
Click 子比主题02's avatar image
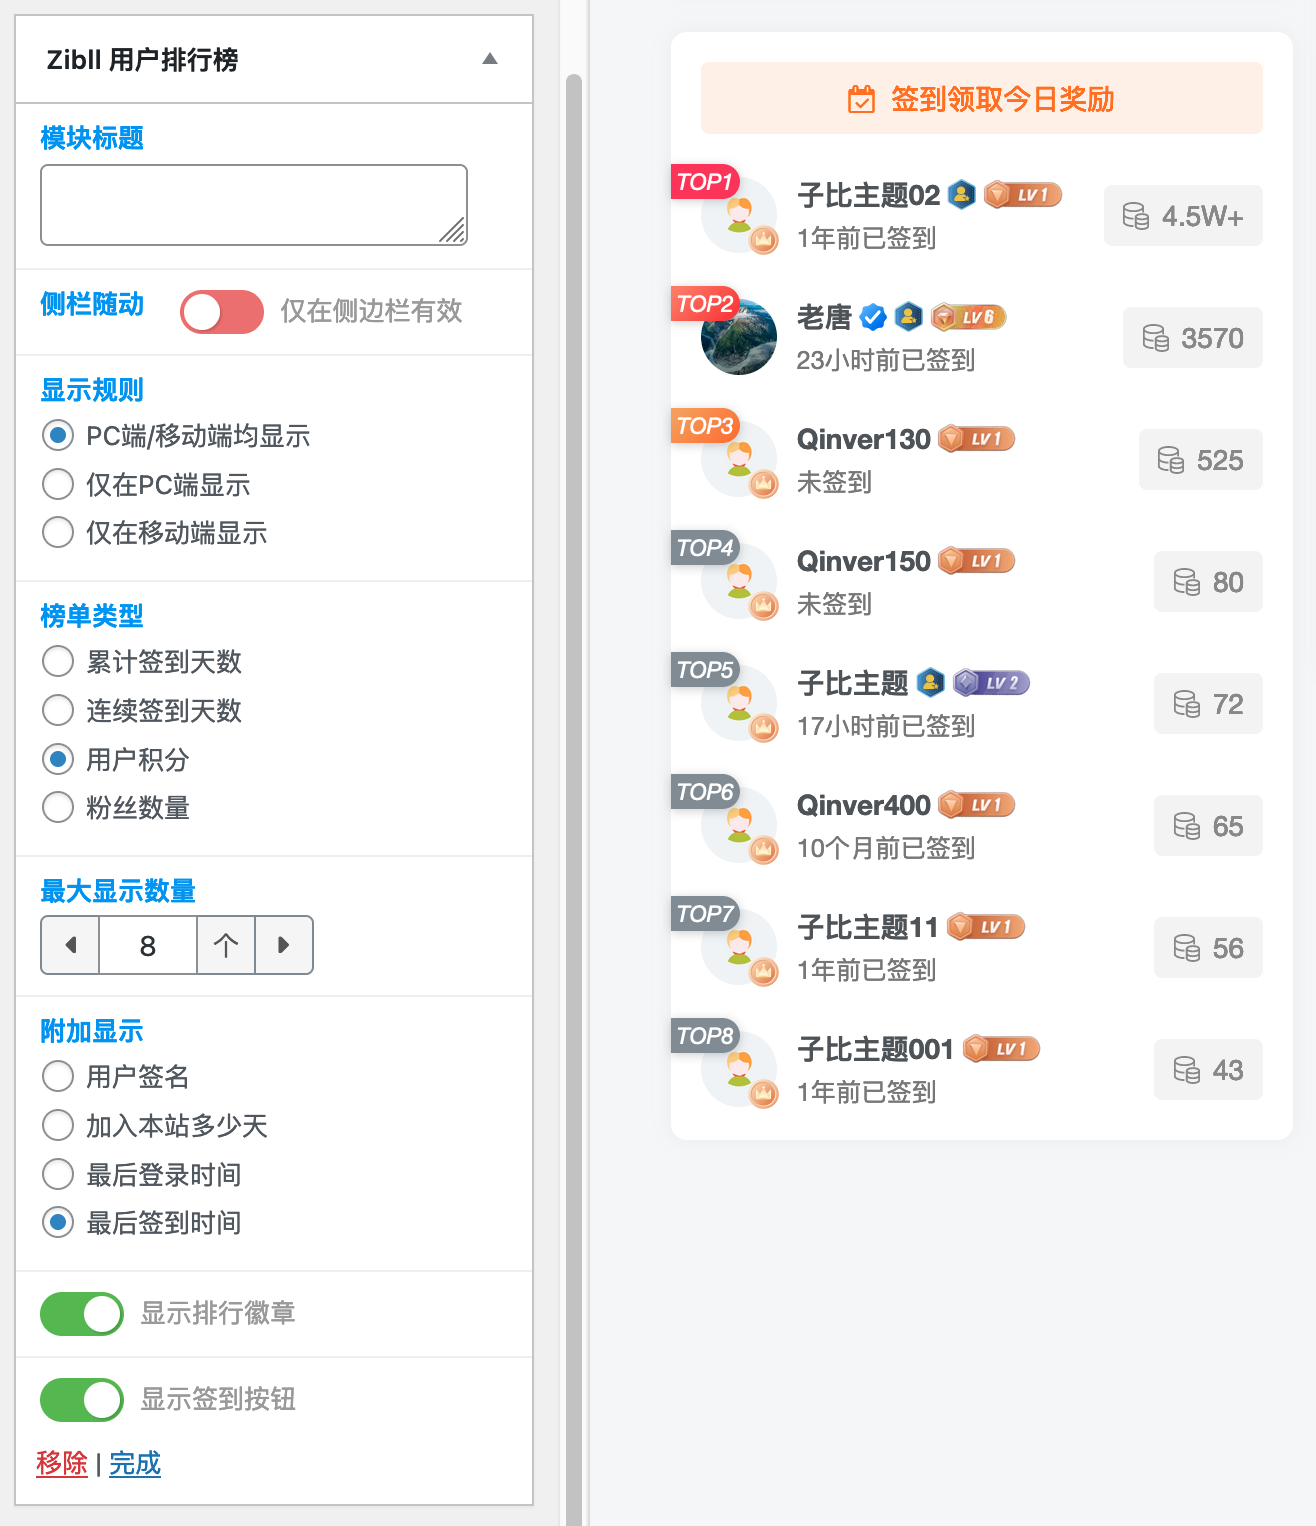tap(740, 213)
